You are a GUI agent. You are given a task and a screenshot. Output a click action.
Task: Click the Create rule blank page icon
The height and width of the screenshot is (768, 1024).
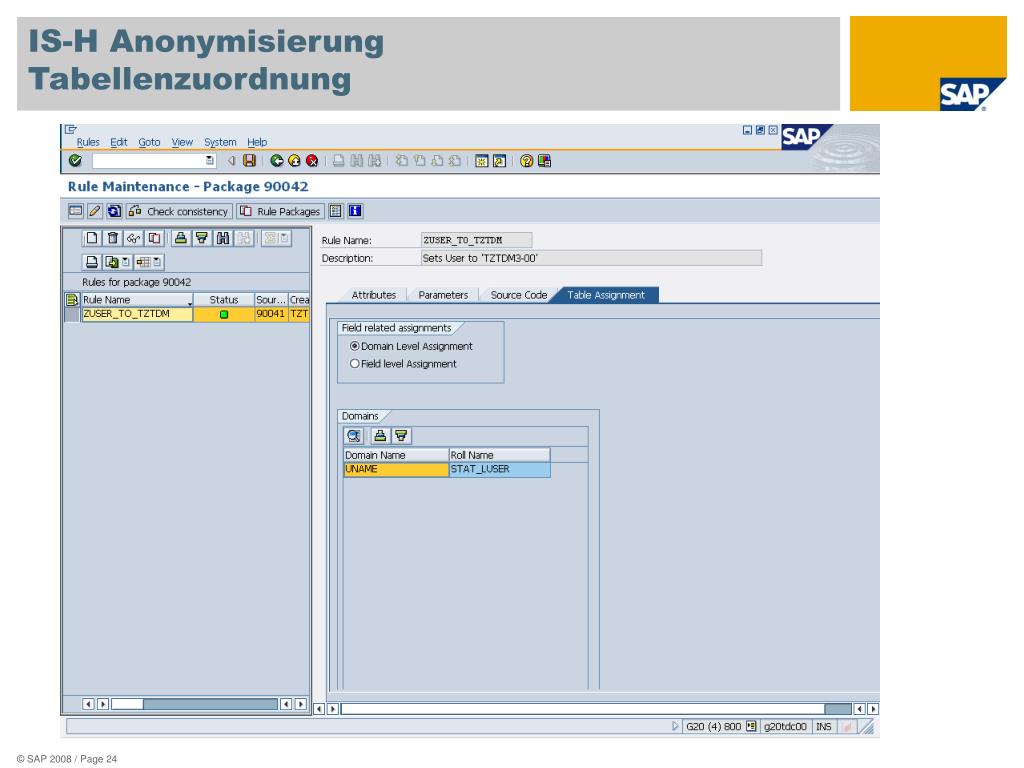click(x=92, y=238)
